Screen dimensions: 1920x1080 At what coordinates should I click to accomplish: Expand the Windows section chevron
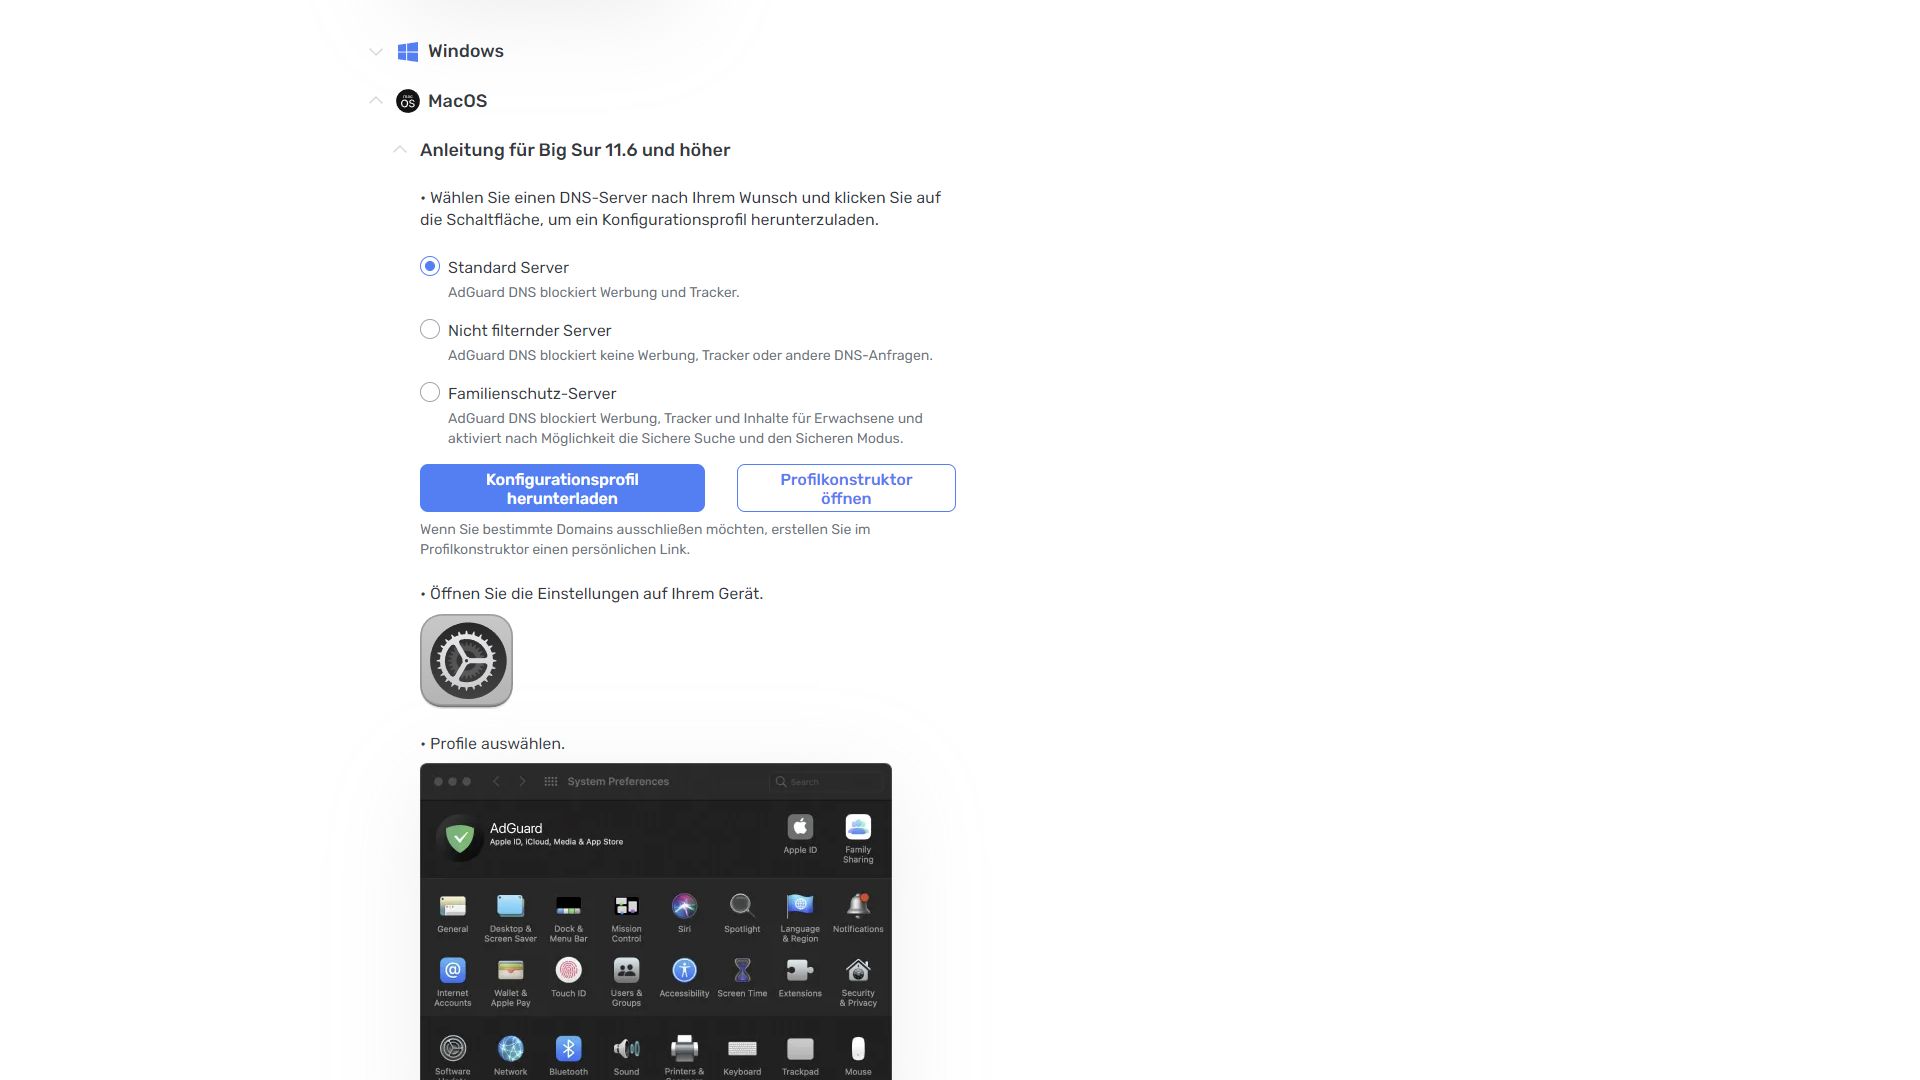pos(376,52)
